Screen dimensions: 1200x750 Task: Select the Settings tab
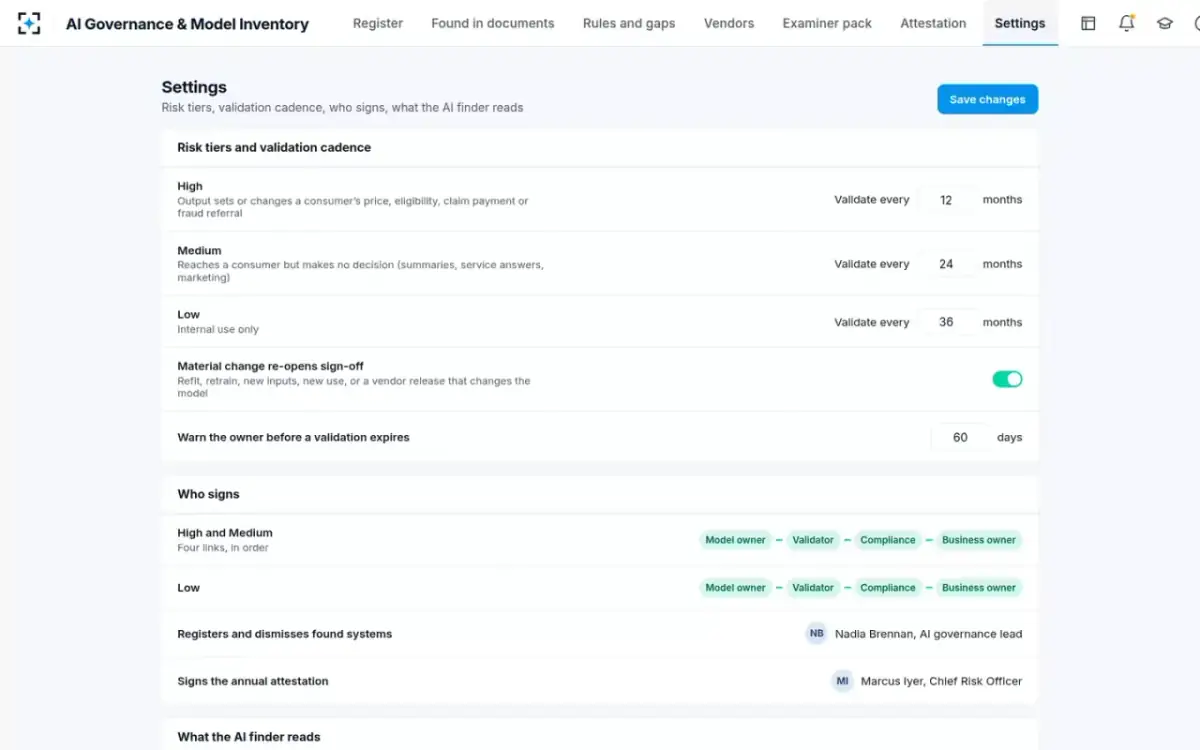coord(1020,23)
